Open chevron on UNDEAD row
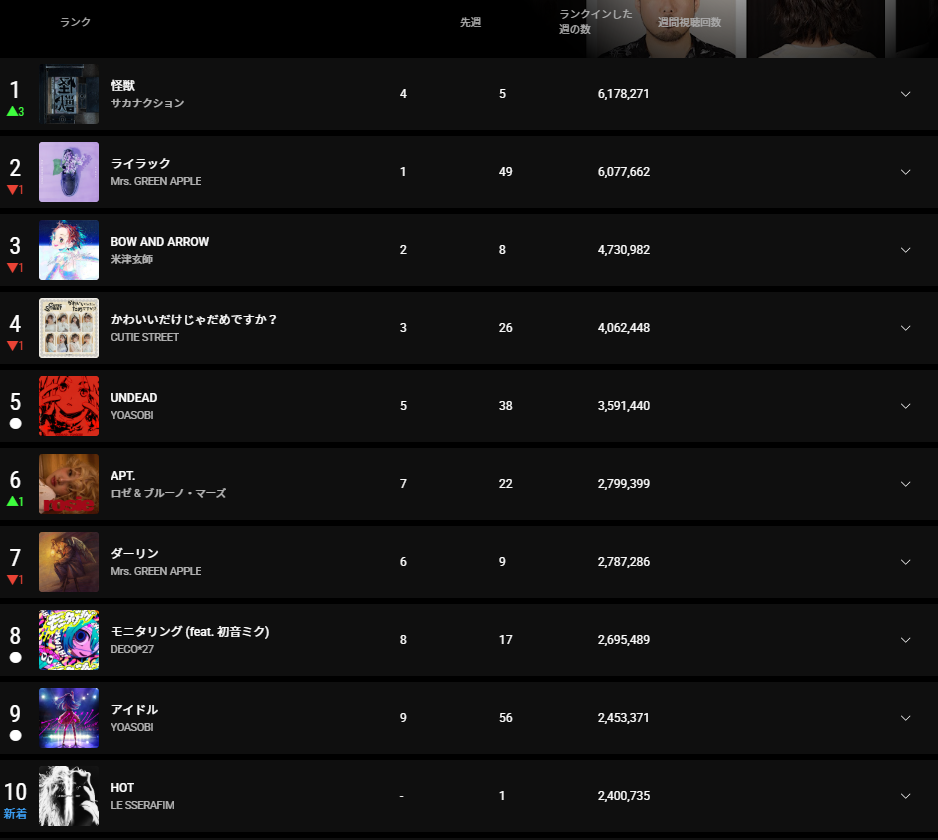Image resolution: width=938 pixels, height=840 pixels. coord(905,406)
